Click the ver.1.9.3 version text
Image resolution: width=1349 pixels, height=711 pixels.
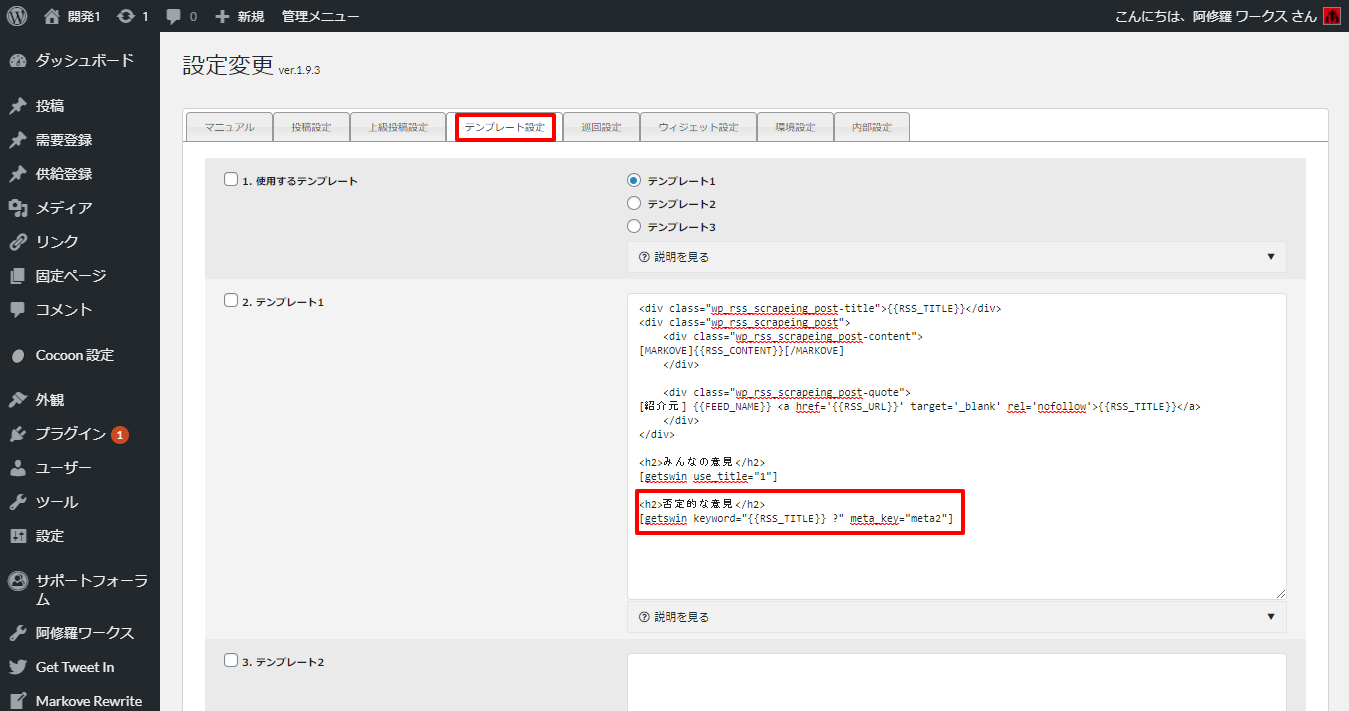click(299, 70)
